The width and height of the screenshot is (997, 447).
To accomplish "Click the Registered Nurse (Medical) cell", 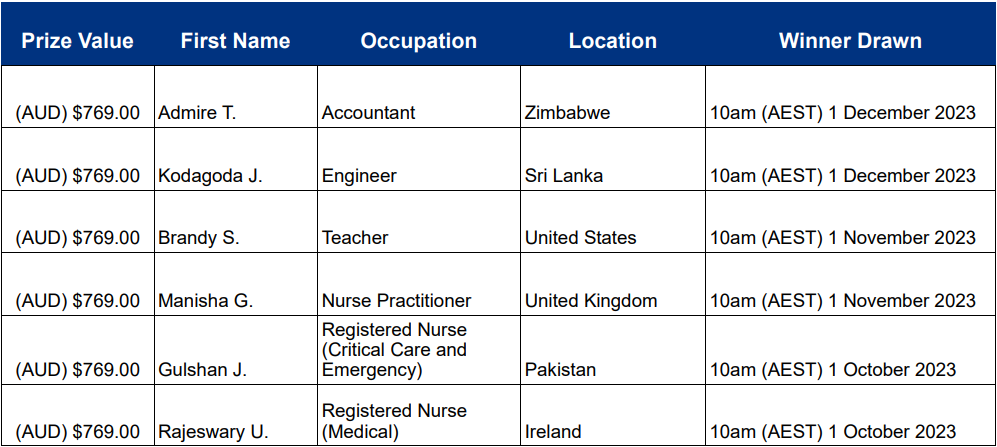I will tap(419, 415).
